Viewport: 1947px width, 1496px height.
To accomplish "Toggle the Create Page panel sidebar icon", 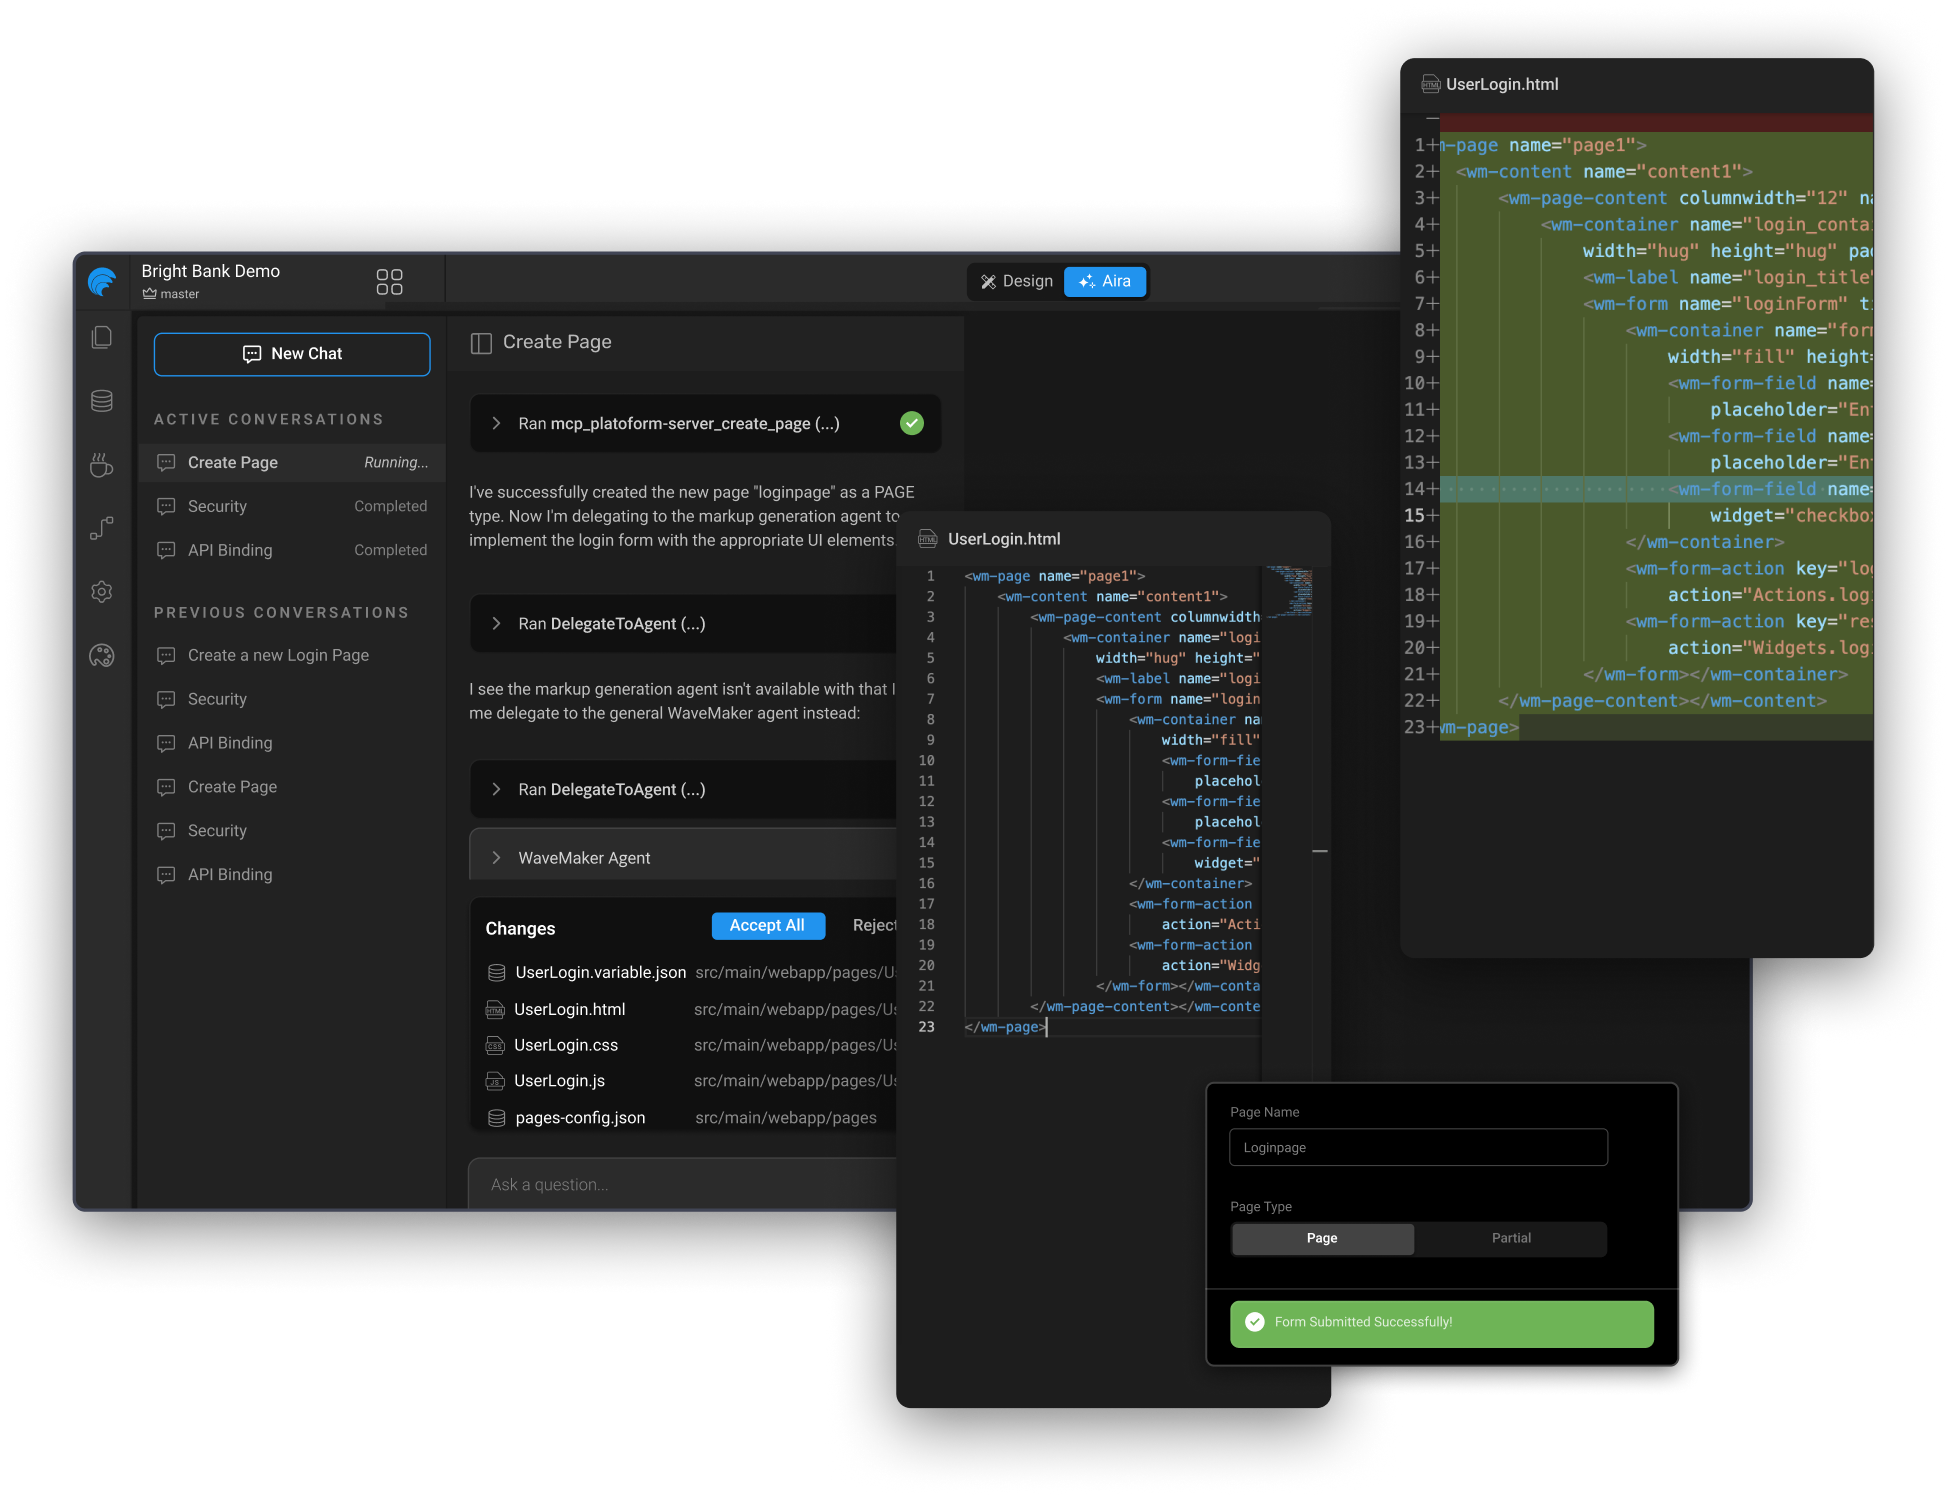I will [x=481, y=343].
